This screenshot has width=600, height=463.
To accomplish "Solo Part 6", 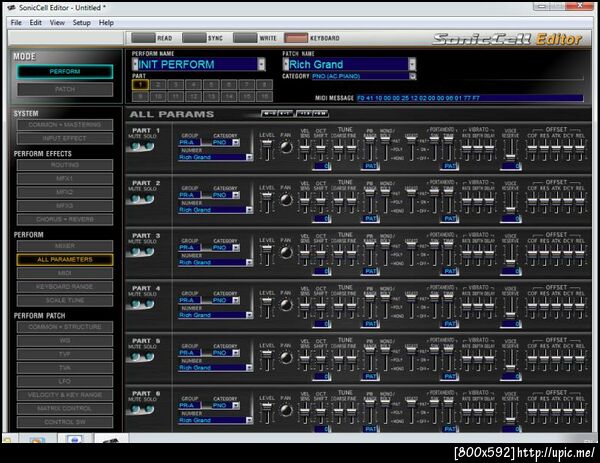I will (149, 409).
